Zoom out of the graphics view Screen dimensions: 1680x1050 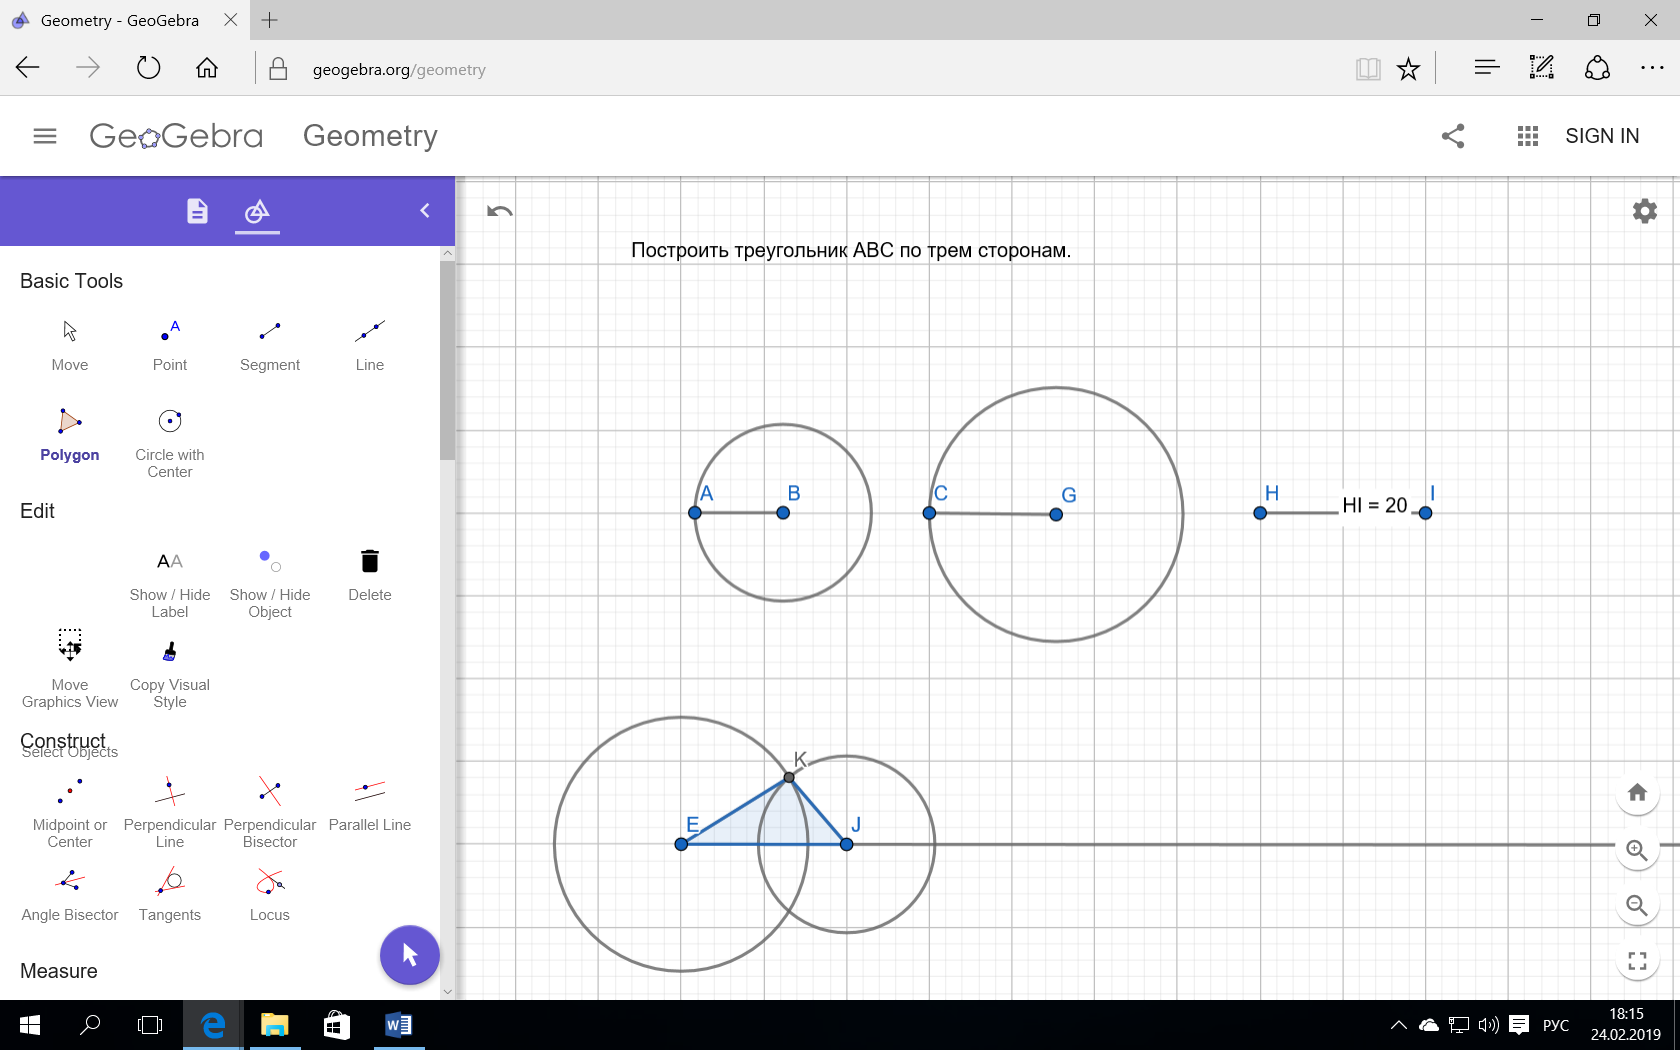(x=1637, y=906)
